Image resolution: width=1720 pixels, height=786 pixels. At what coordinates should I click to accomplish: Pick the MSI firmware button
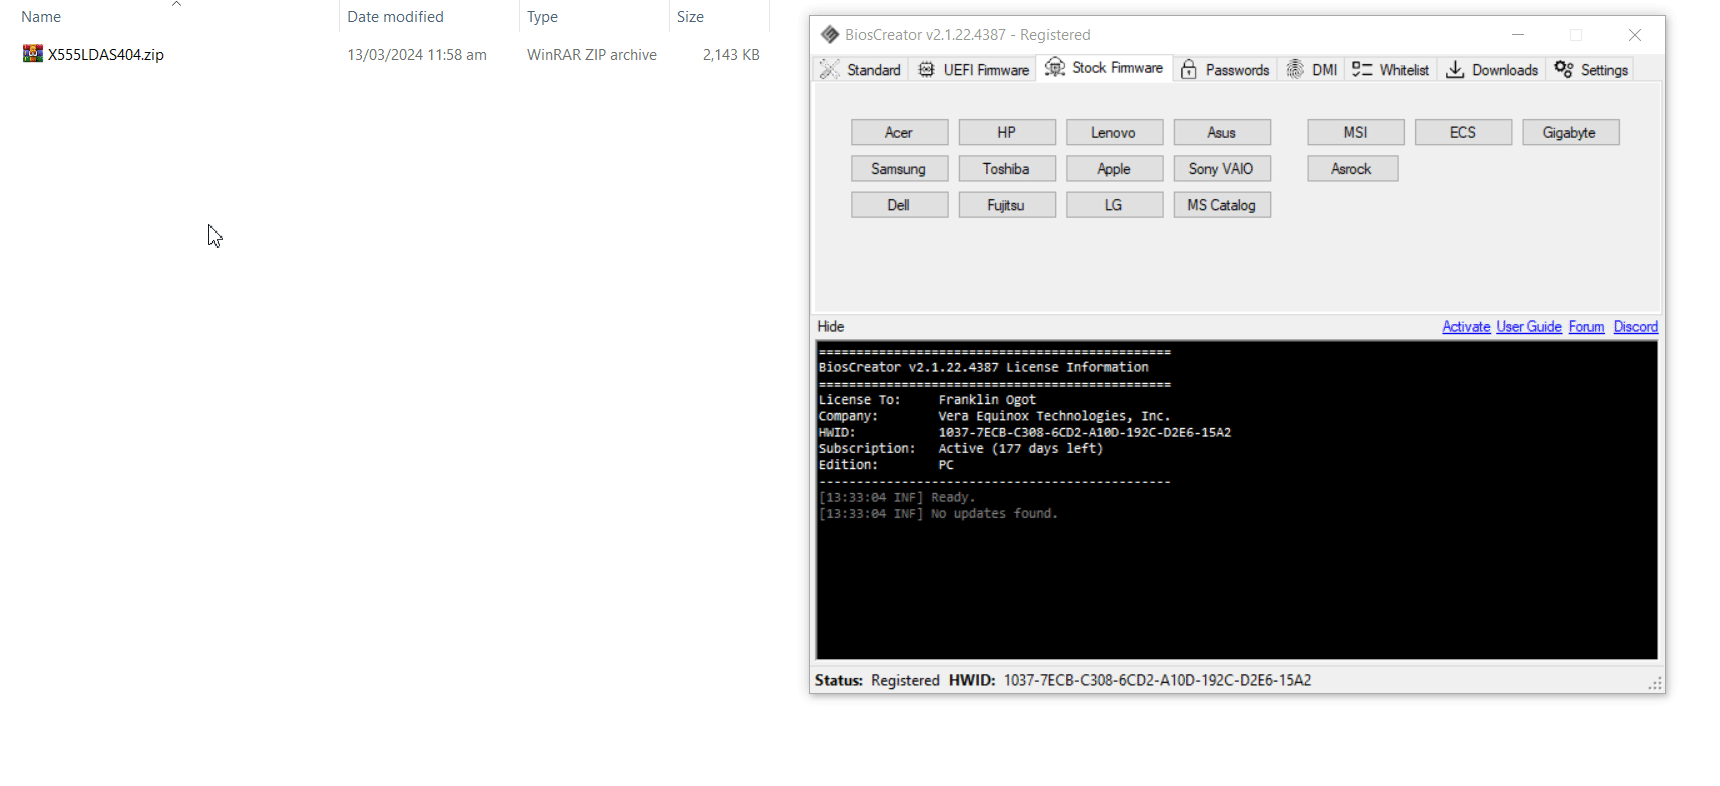pos(1356,132)
